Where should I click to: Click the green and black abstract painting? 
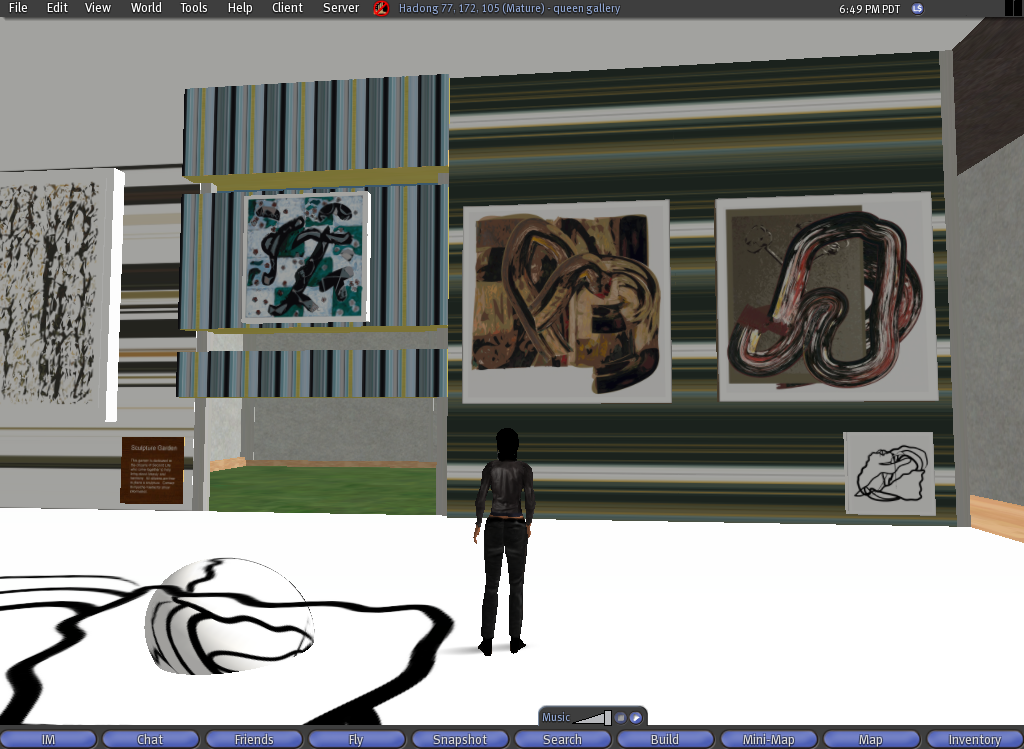pyautogui.click(x=306, y=257)
